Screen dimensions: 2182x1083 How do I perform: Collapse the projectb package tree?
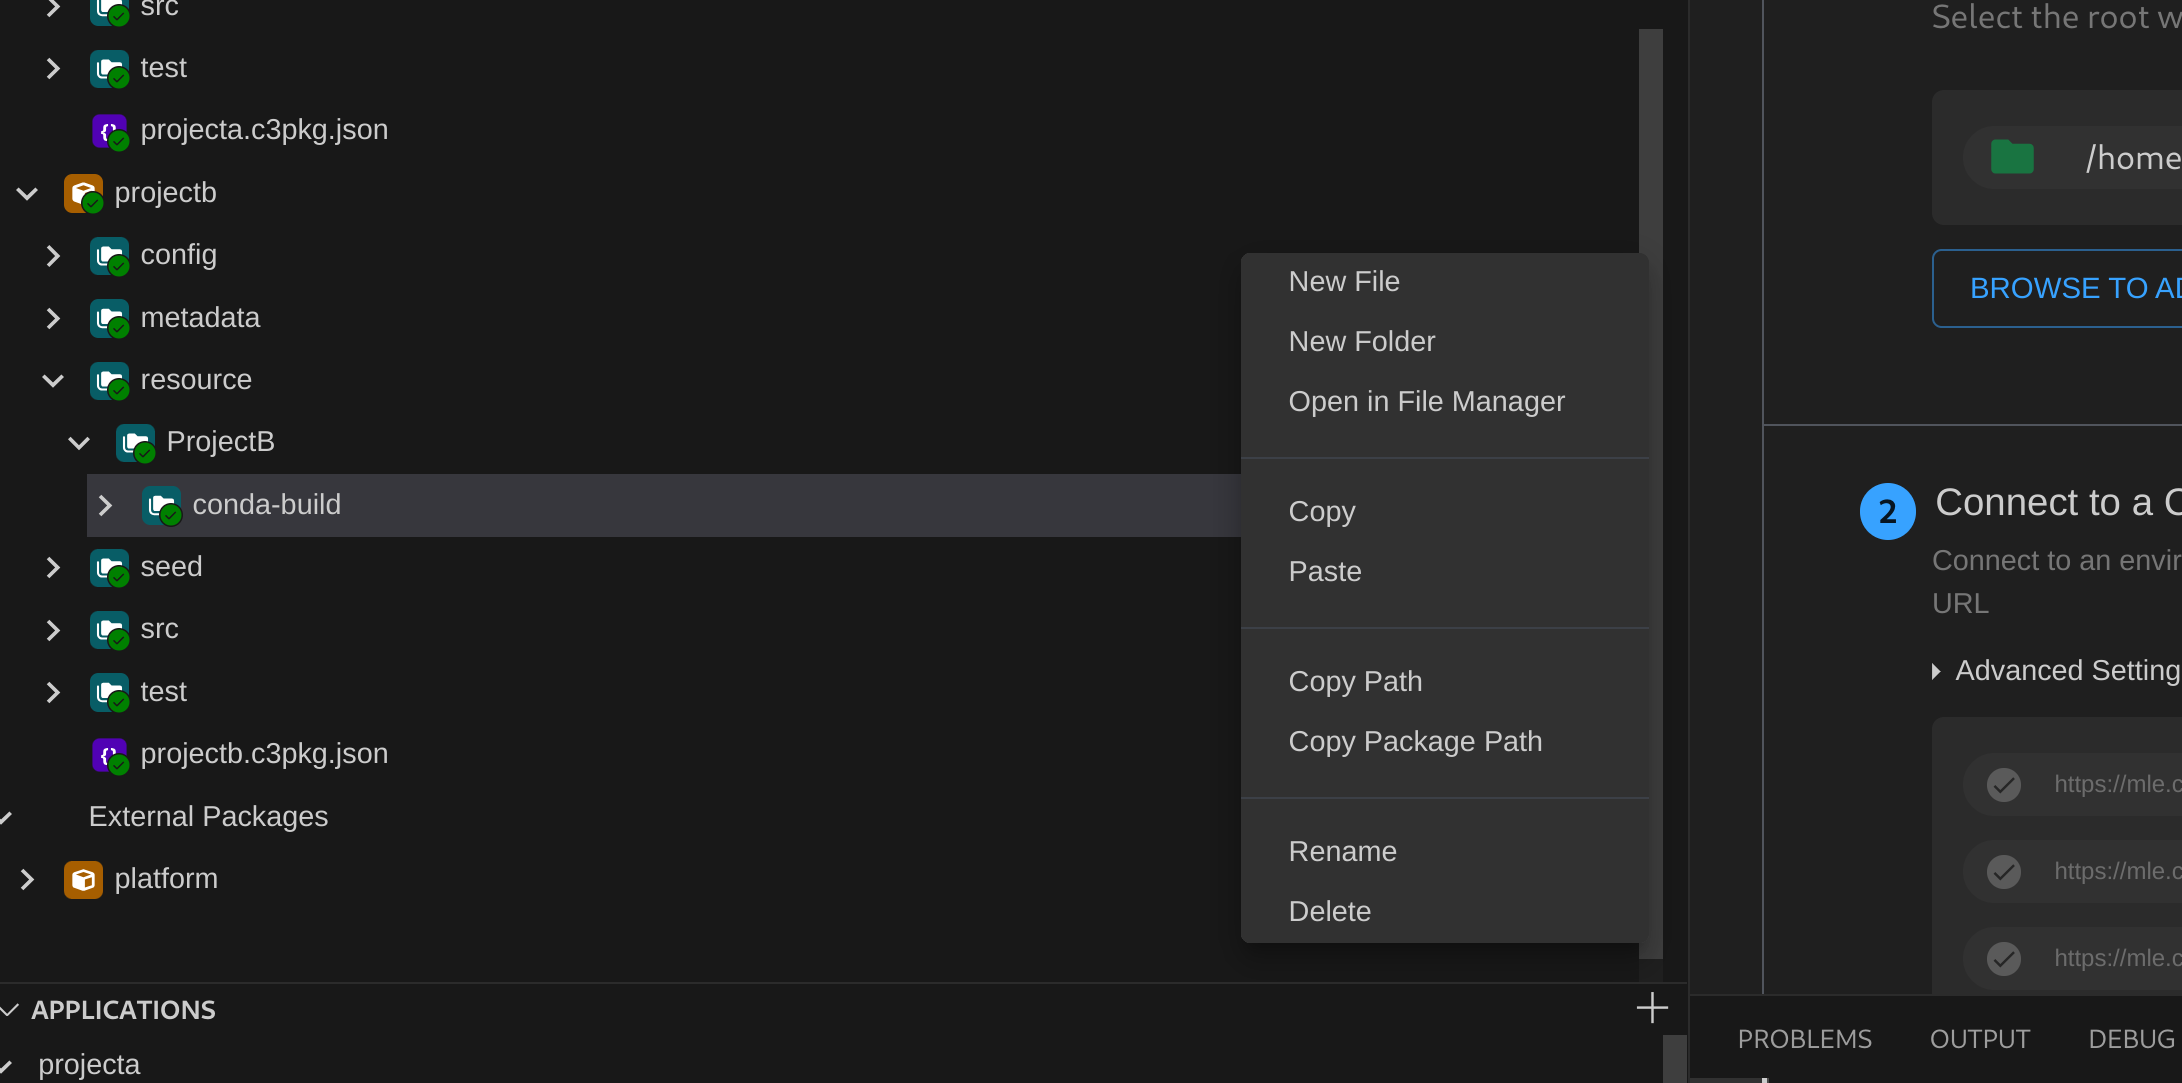click(27, 193)
